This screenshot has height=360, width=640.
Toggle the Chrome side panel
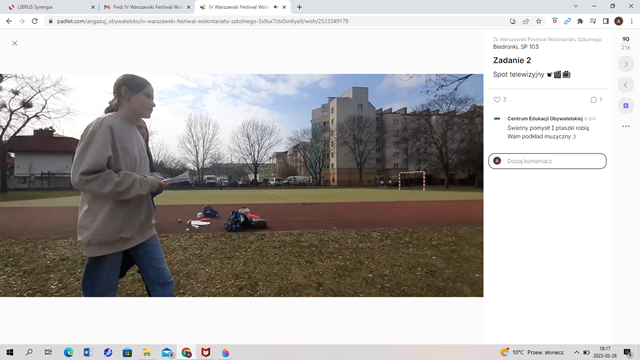coord(606,21)
